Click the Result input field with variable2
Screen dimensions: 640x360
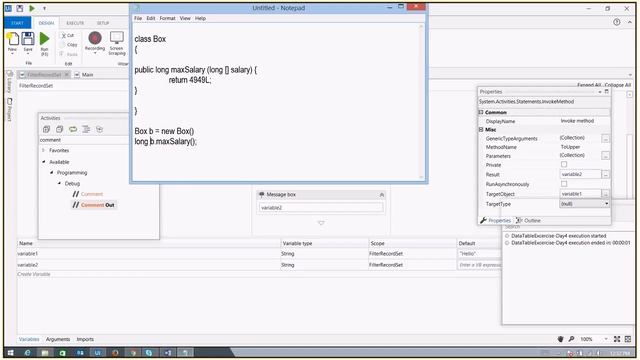[580, 174]
